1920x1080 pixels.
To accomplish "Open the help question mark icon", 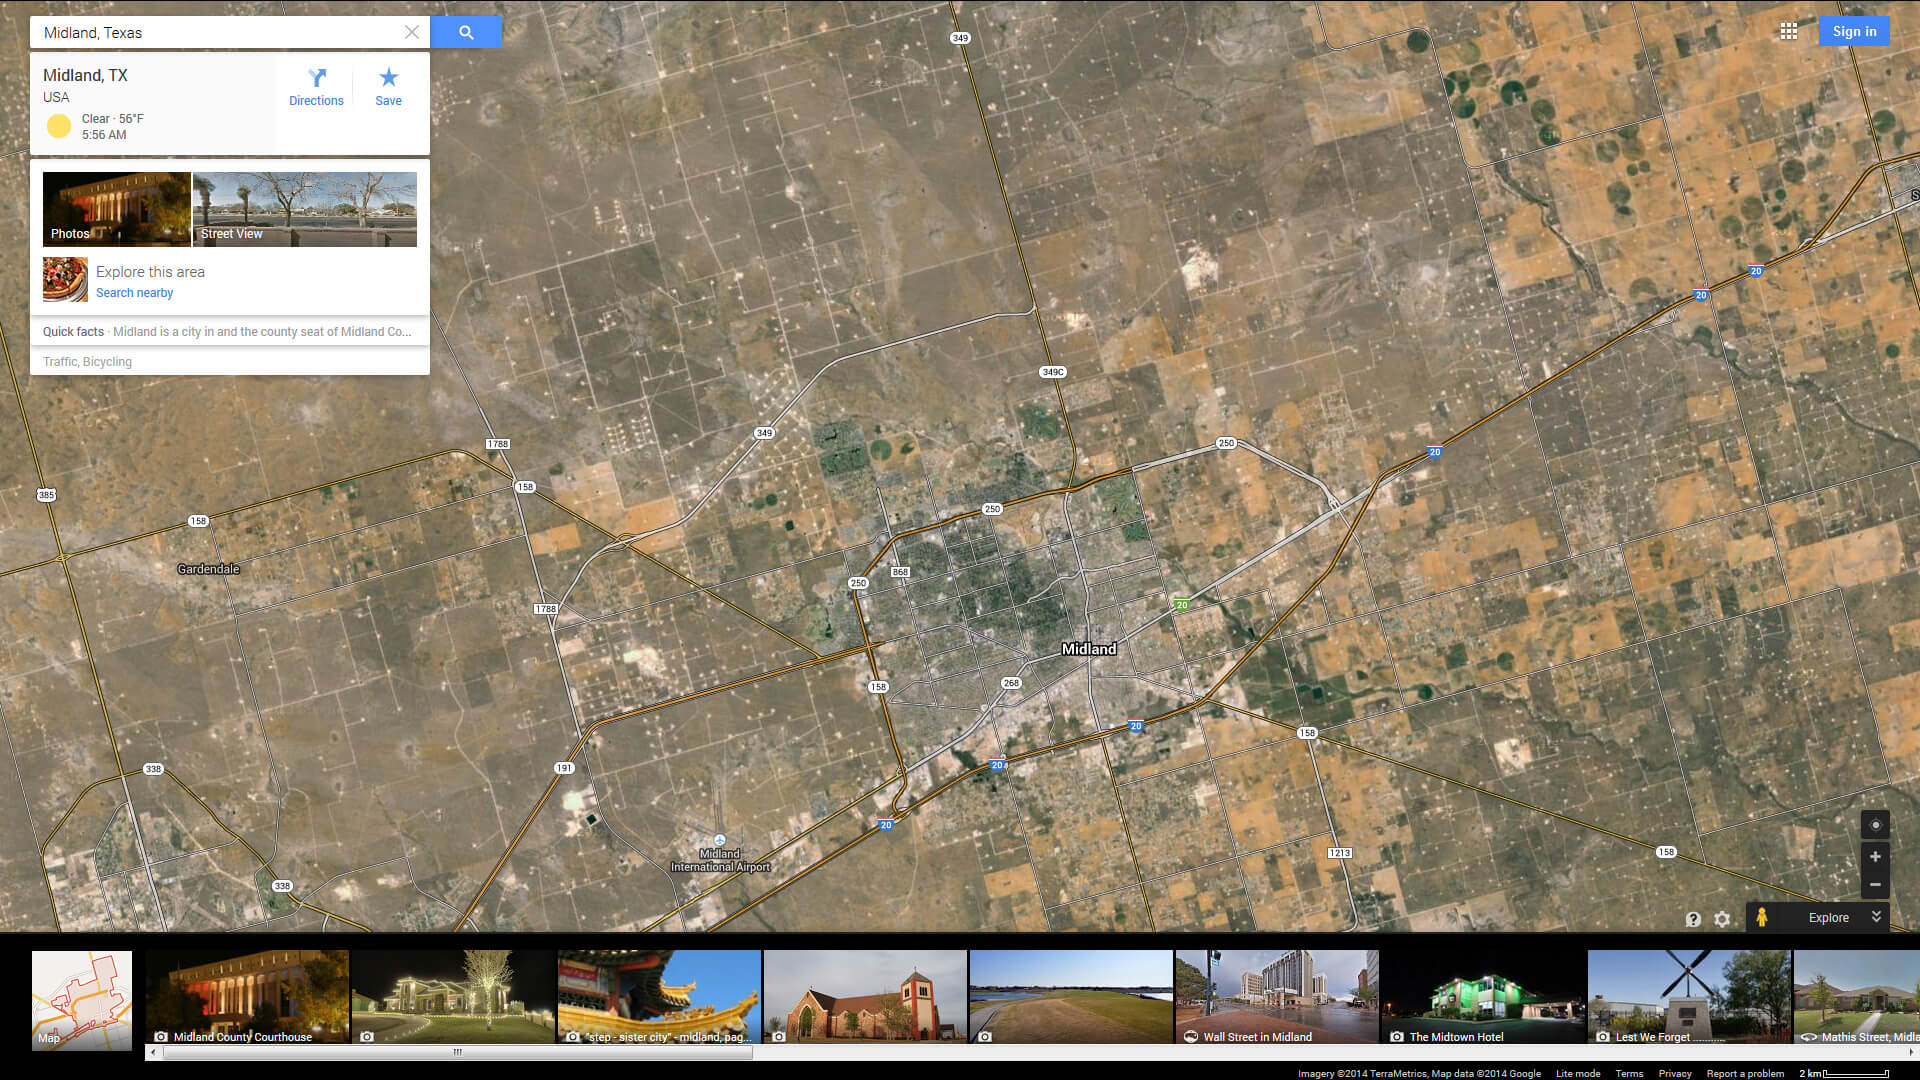I will tap(1693, 919).
